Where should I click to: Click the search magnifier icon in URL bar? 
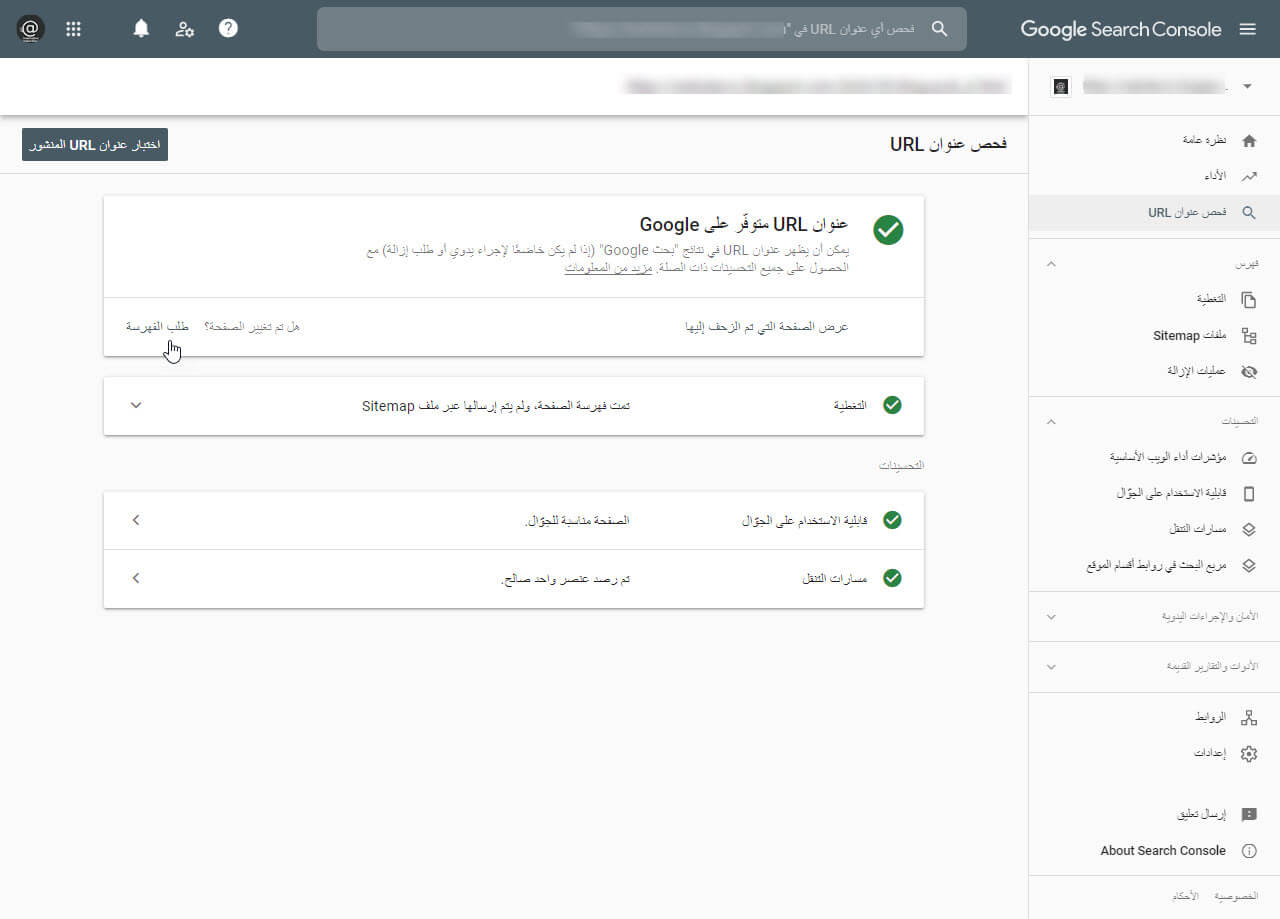click(939, 29)
